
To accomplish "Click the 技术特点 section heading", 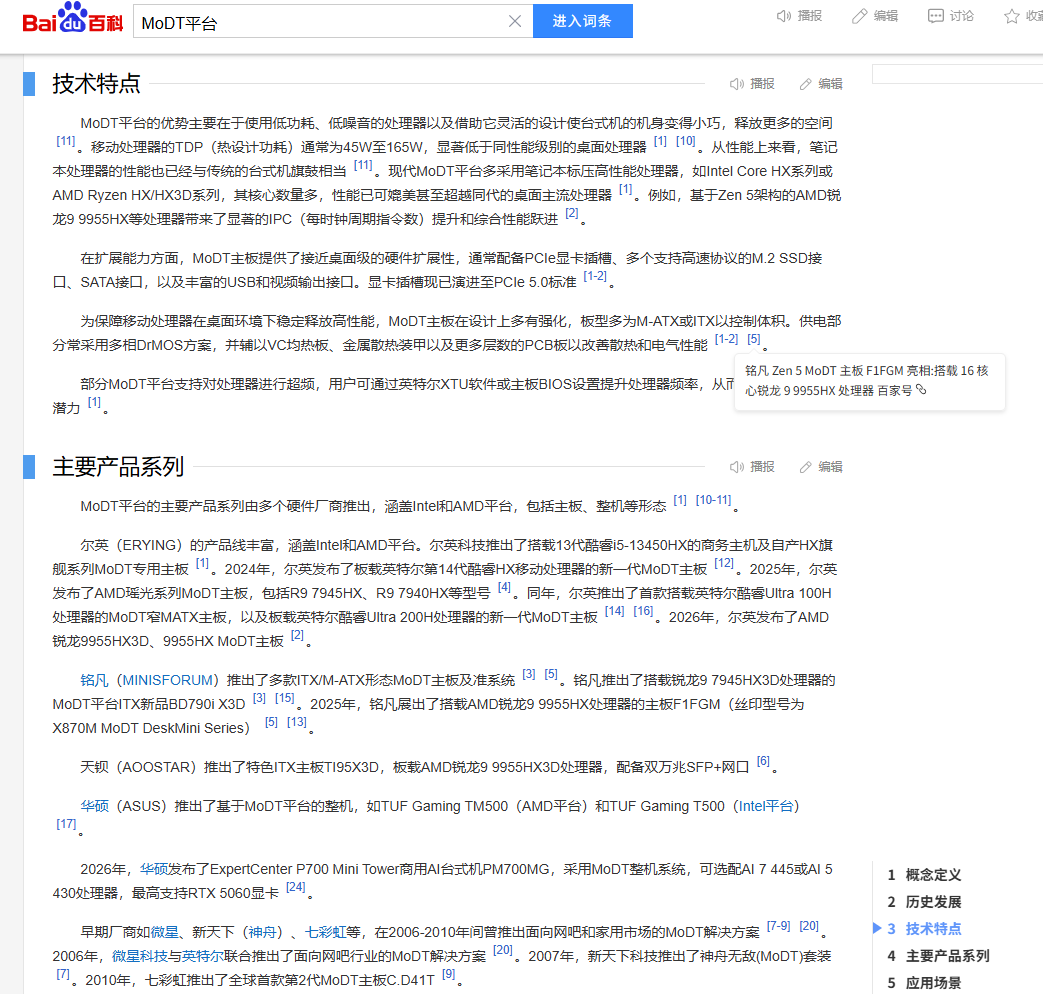I will 96,84.
